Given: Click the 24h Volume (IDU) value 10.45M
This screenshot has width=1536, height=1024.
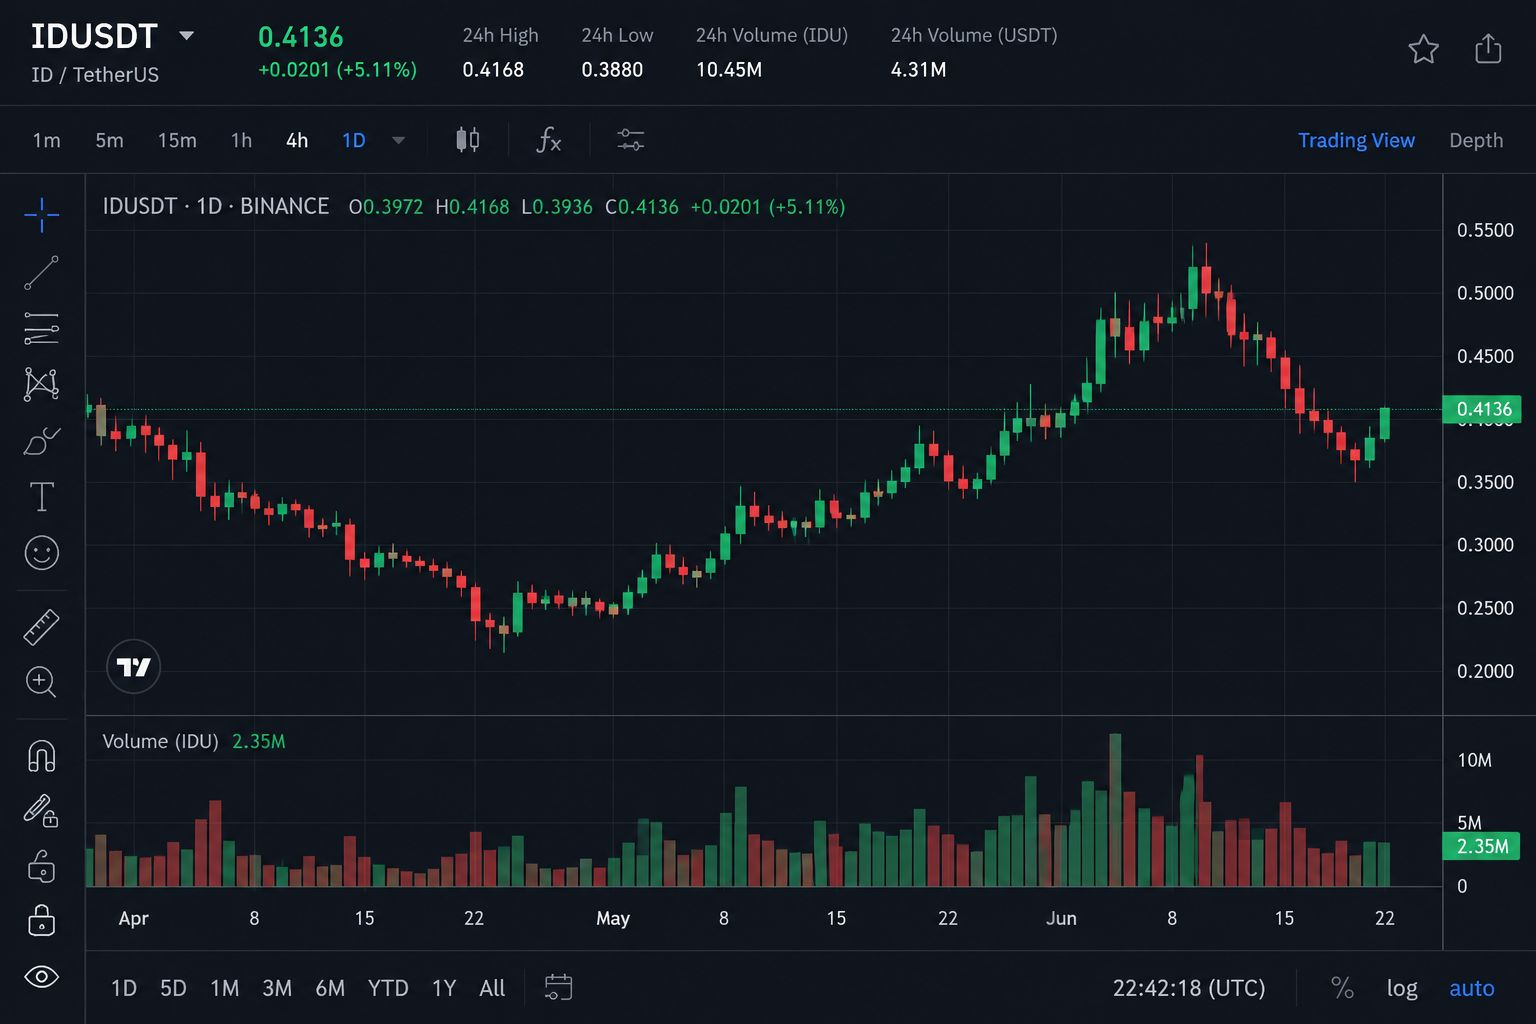Looking at the screenshot, I should pyautogui.click(x=729, y=70).
